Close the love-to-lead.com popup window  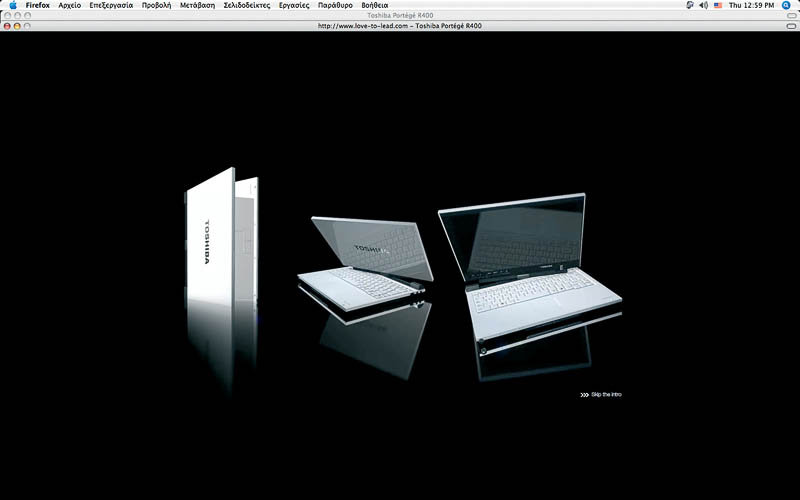click(7, 26)
